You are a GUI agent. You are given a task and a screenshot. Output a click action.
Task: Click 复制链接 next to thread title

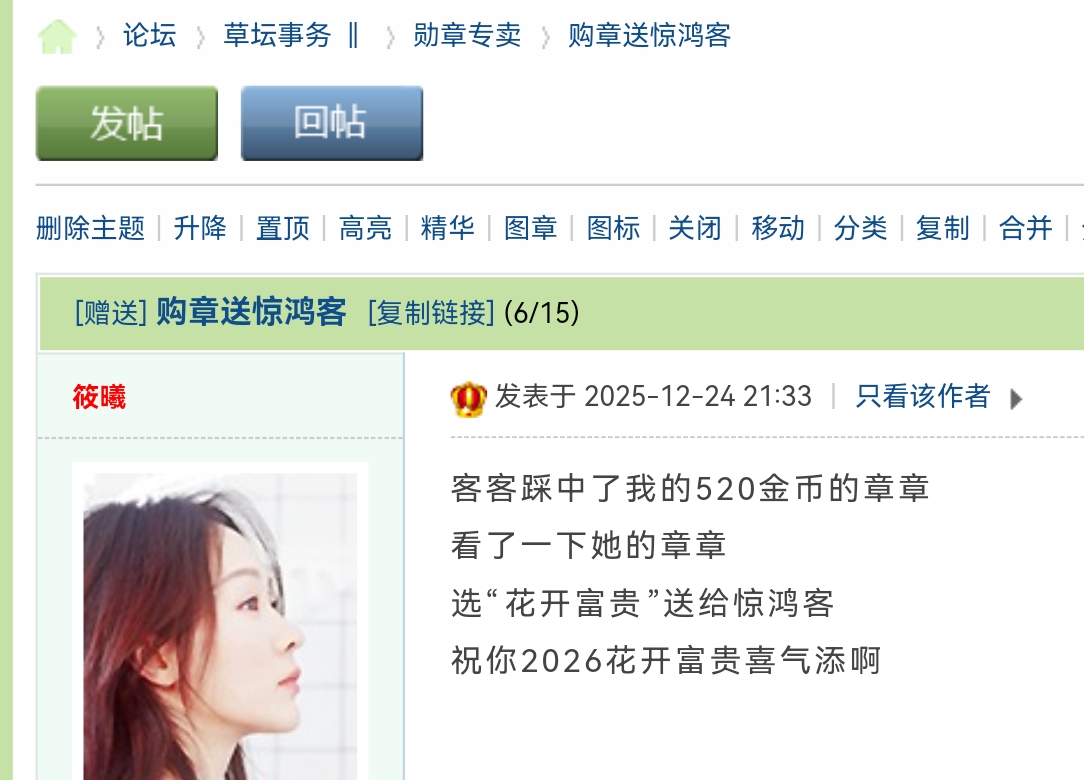click(x=431, y=313)
